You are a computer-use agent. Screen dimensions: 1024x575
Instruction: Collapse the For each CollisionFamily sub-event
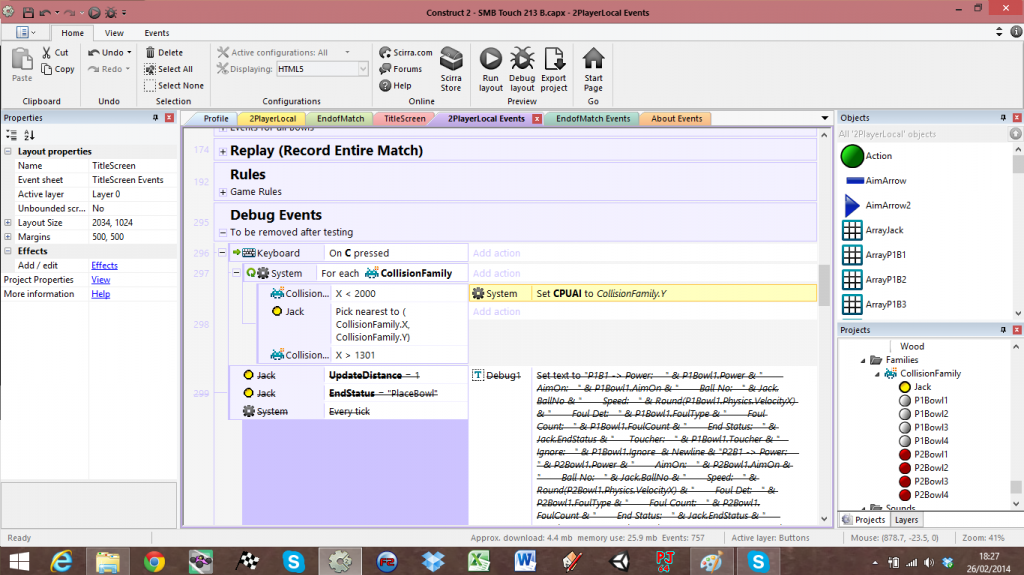[236, 272]
